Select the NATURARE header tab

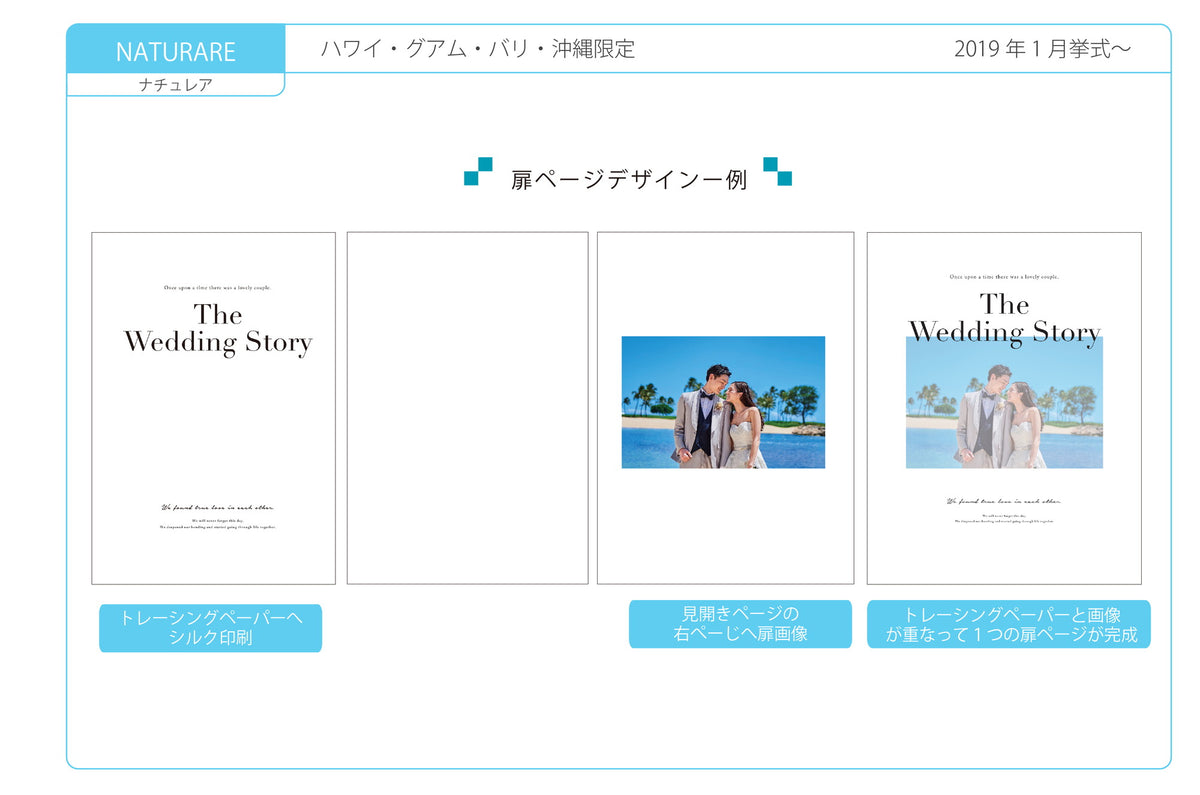tap(176, 51)
